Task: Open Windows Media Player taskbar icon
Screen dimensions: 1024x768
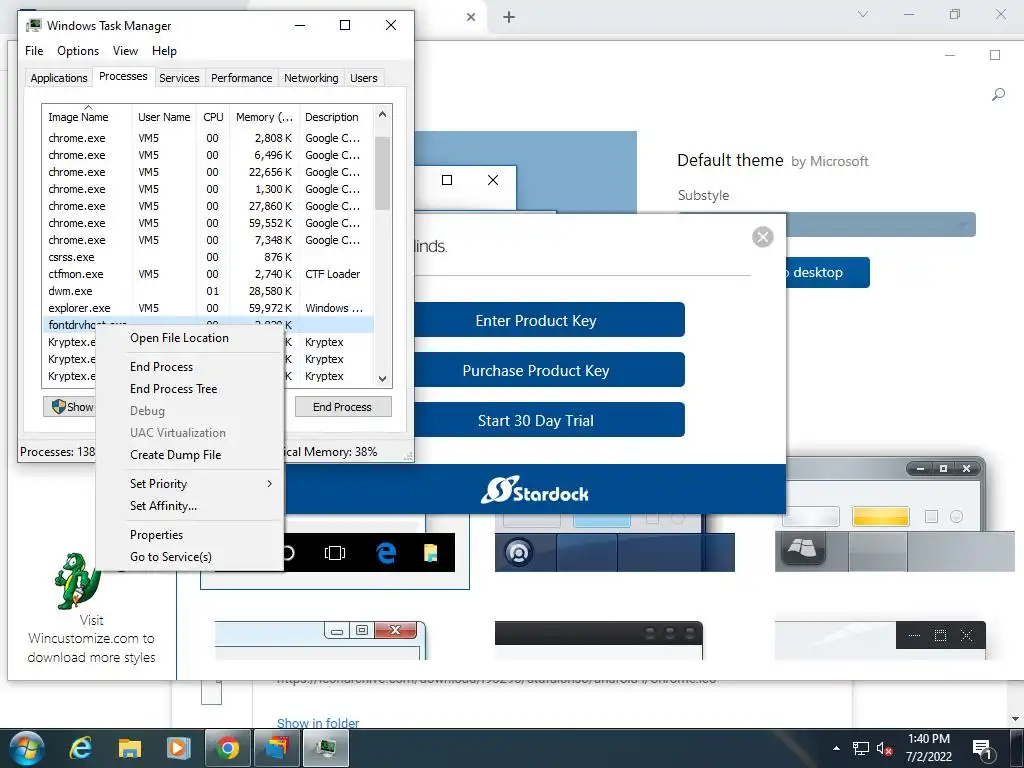Action: pos(178,748)
